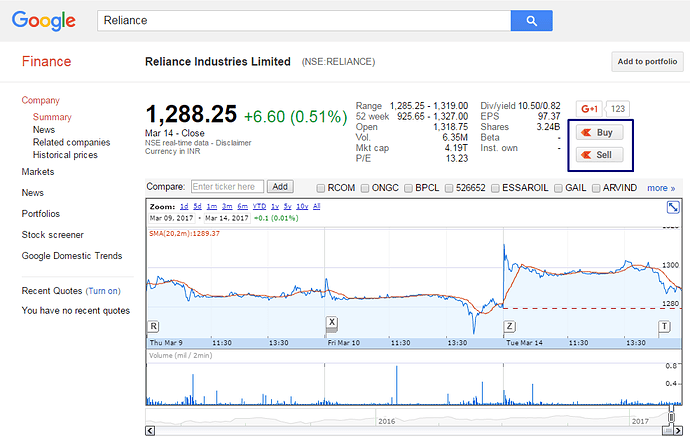Set chart zoom to 1d

pyautogui.click(x=184, y=206)
